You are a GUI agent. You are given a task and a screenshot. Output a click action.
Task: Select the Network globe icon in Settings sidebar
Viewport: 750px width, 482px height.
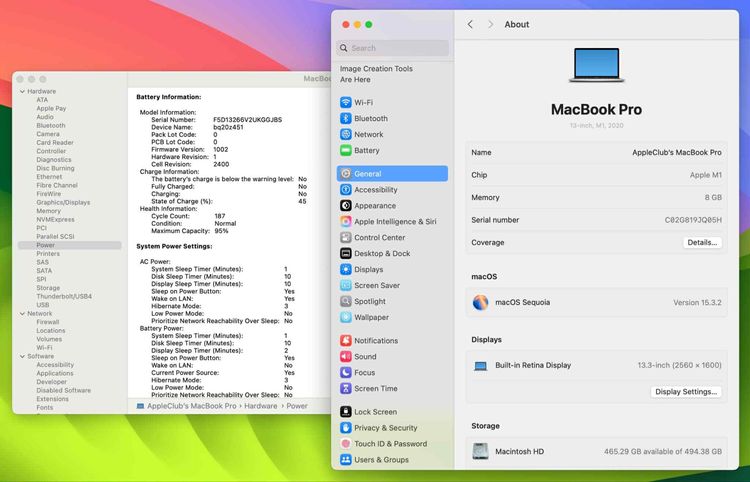click(346, 134)
